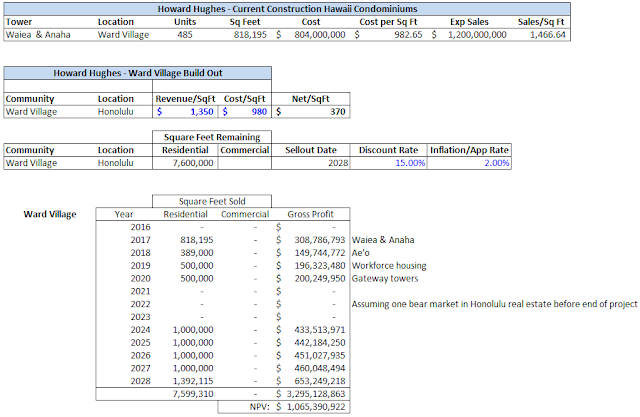Click the year 2021 cell
This screenshot has height=417, width=640.
click(x=140, y=291)
